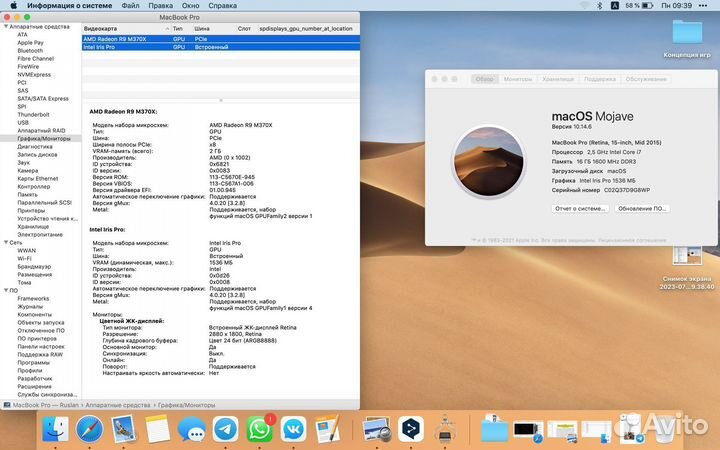
Task: Select the Intel Iris Pro table row
Action: 220,47
